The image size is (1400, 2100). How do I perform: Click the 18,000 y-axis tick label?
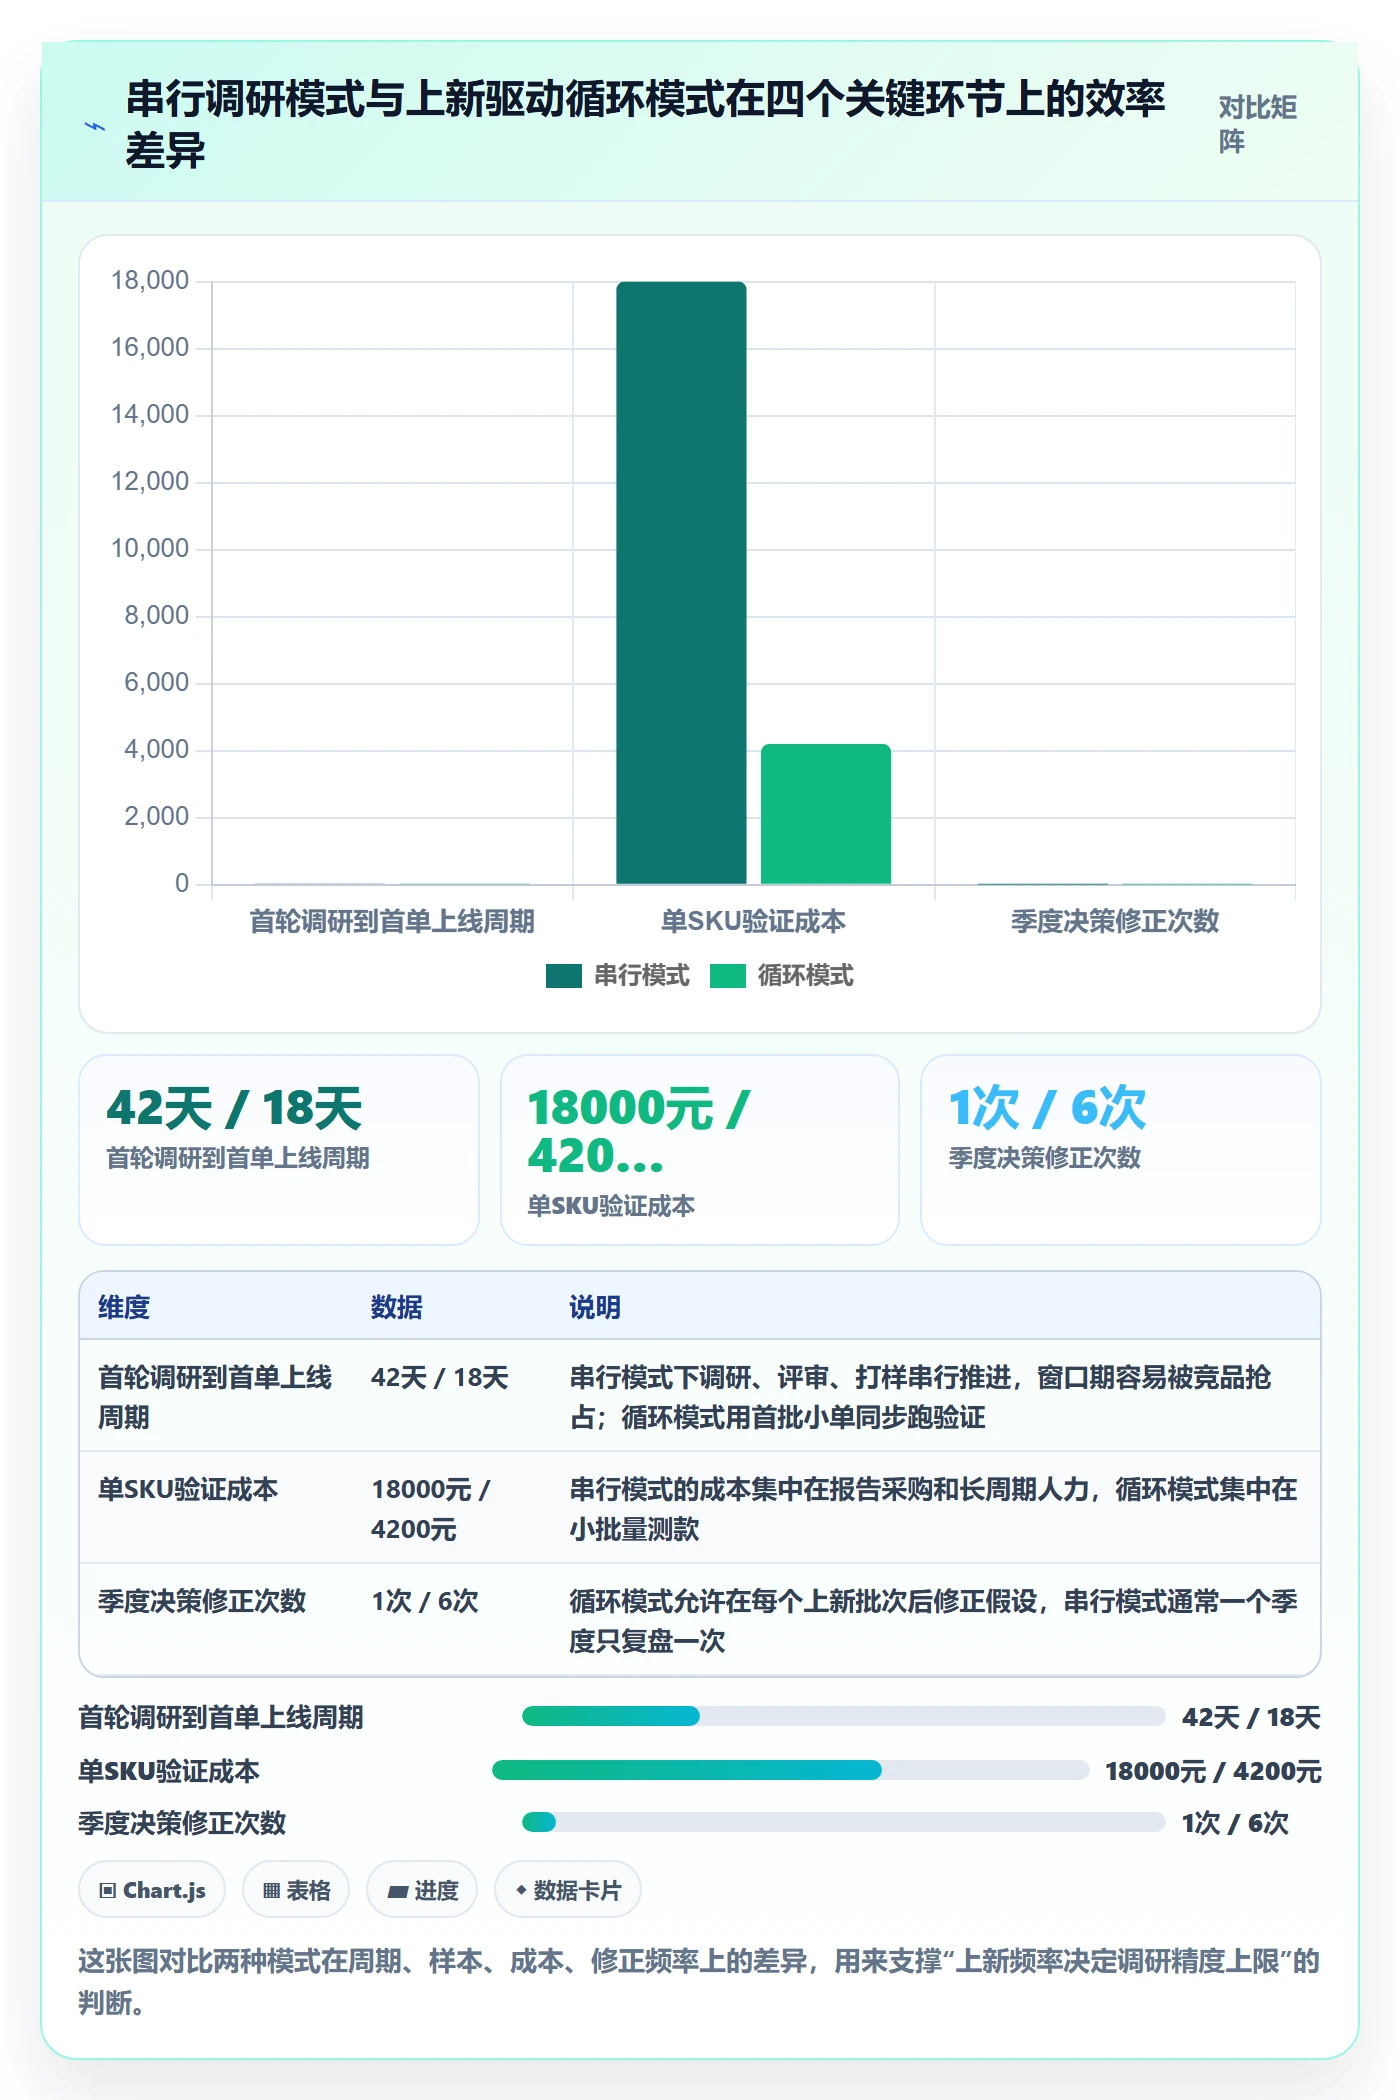click(x=150, y=281)
